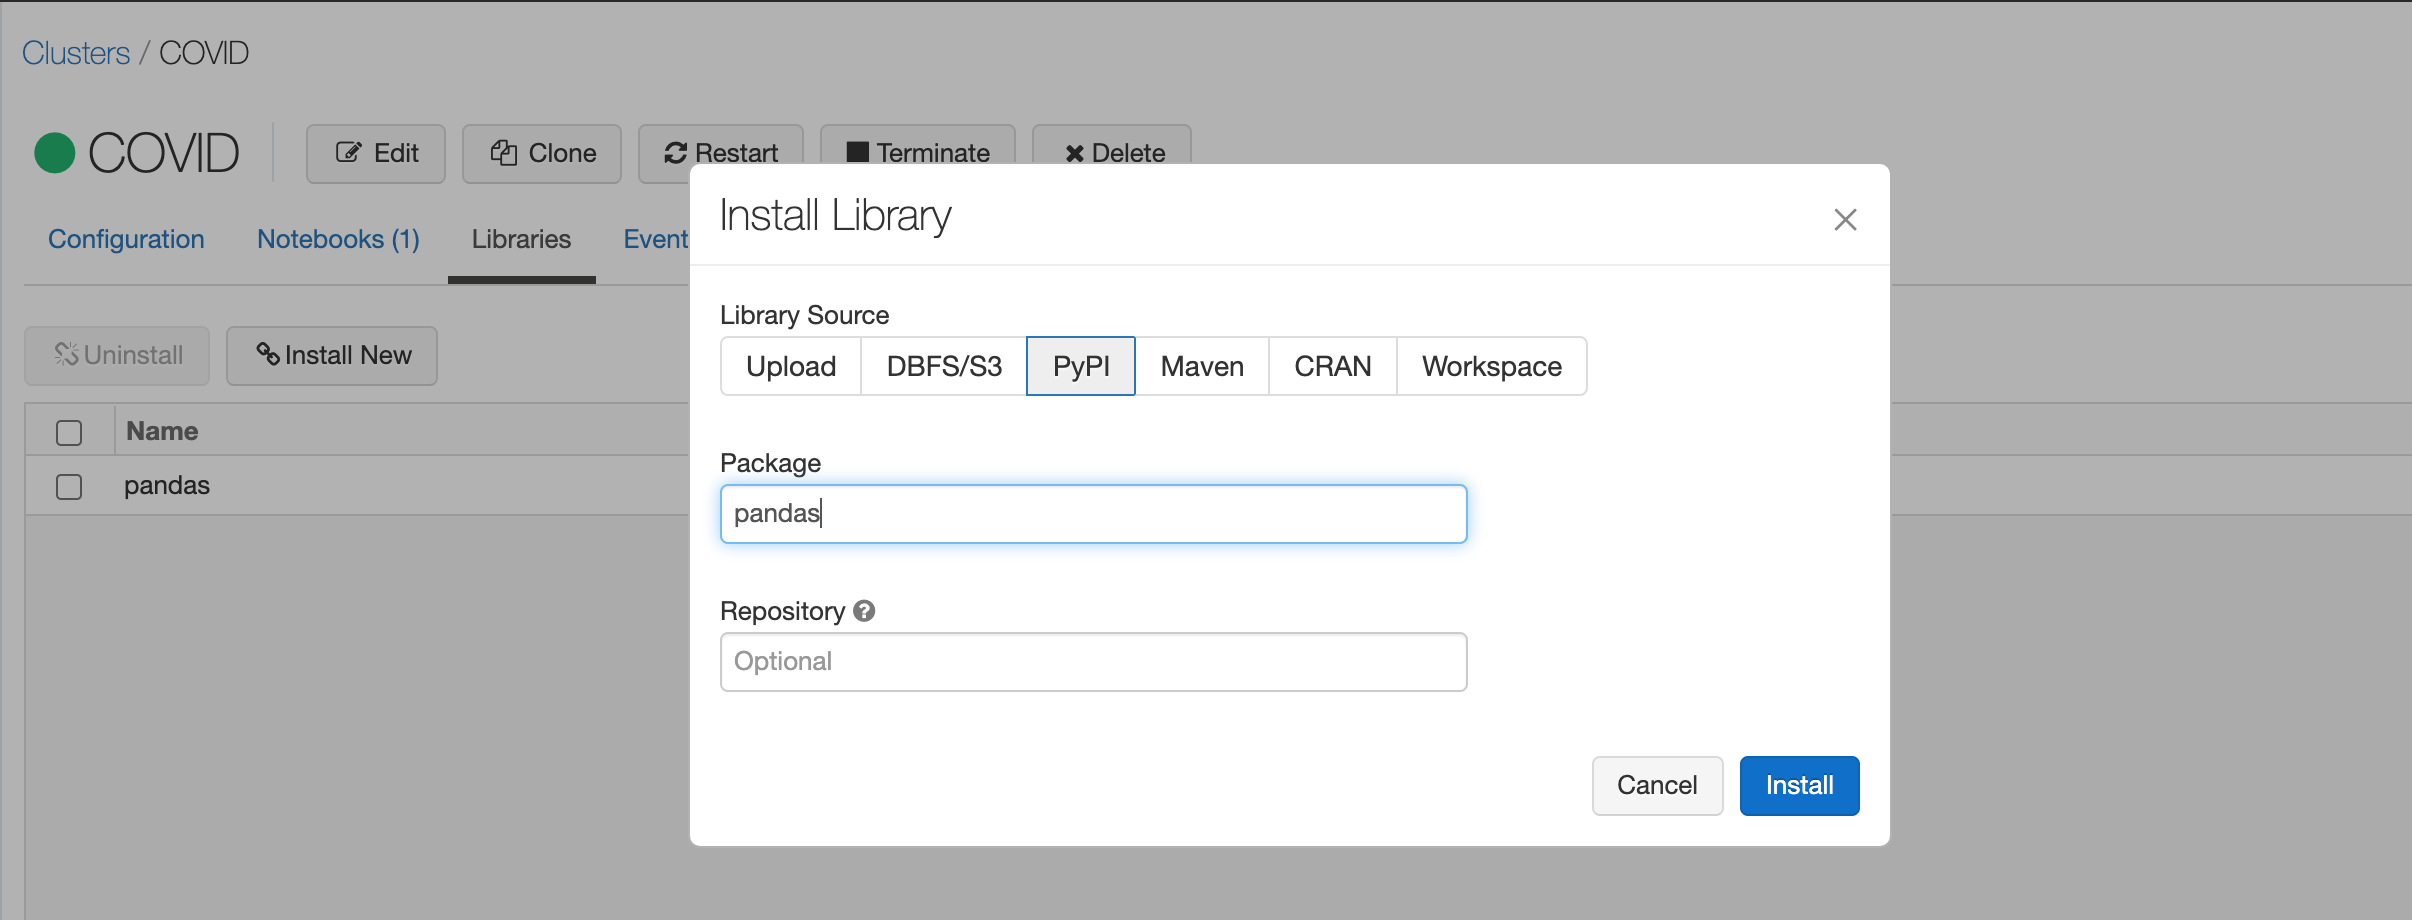2412x920 pixels.
Task: Select the Upload library source
Action: [791, 367]
